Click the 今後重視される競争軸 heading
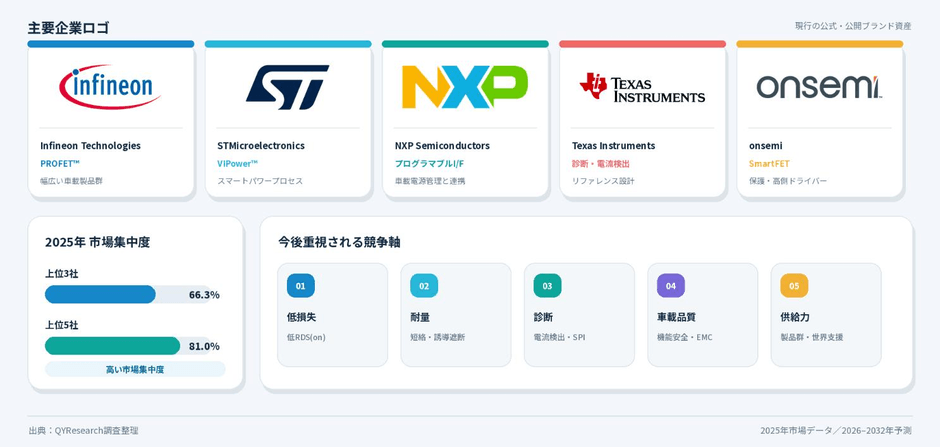Screen dimensions: 940x447 (x=339, y=242)
